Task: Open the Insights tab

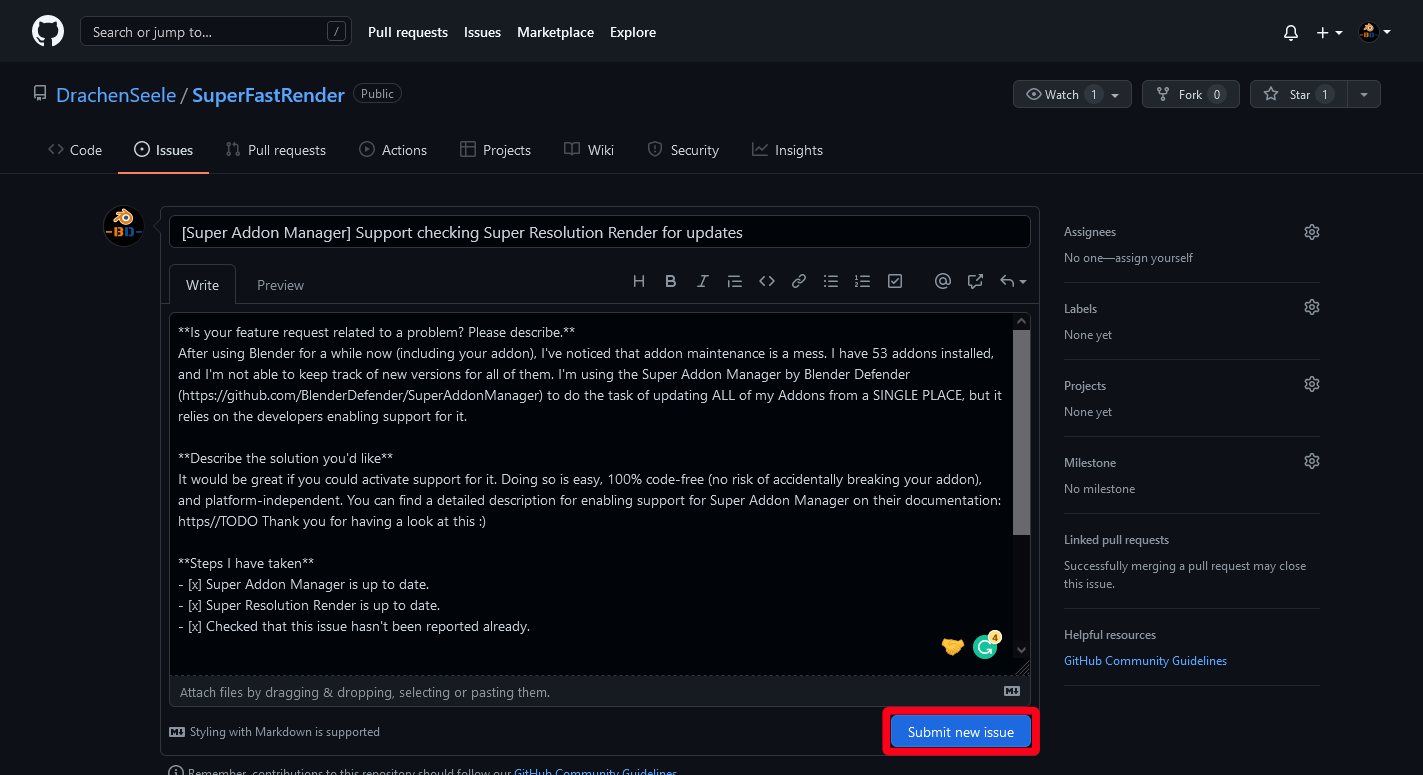Action: [787, 150]
